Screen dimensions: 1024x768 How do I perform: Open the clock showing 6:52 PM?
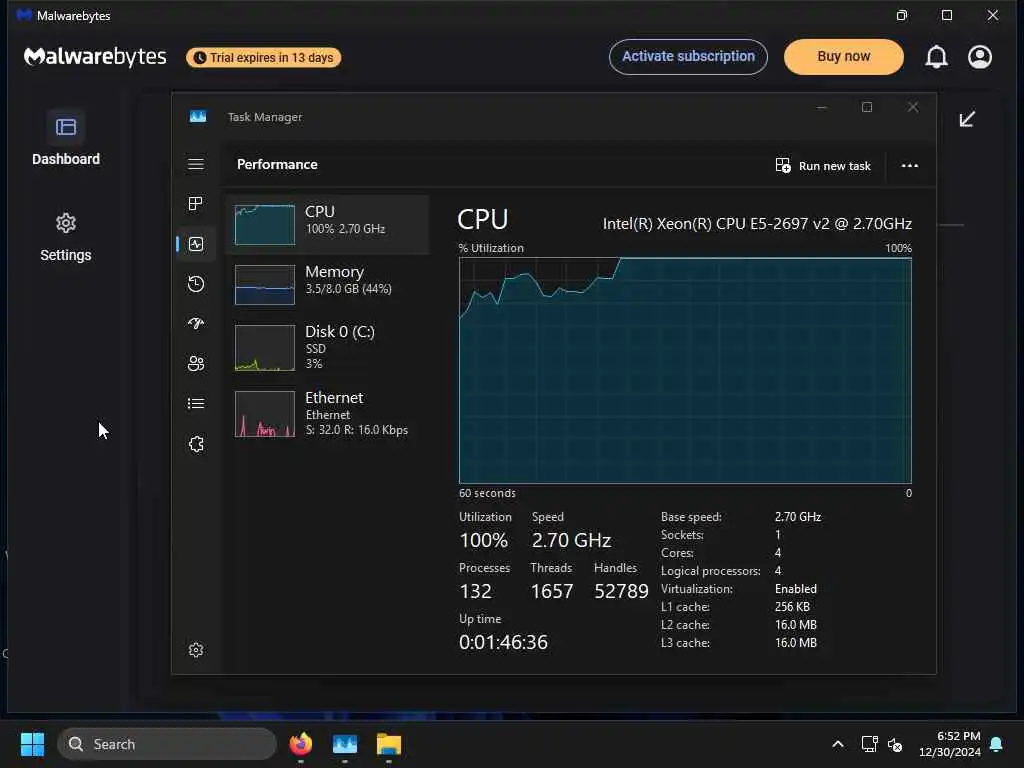950,744
